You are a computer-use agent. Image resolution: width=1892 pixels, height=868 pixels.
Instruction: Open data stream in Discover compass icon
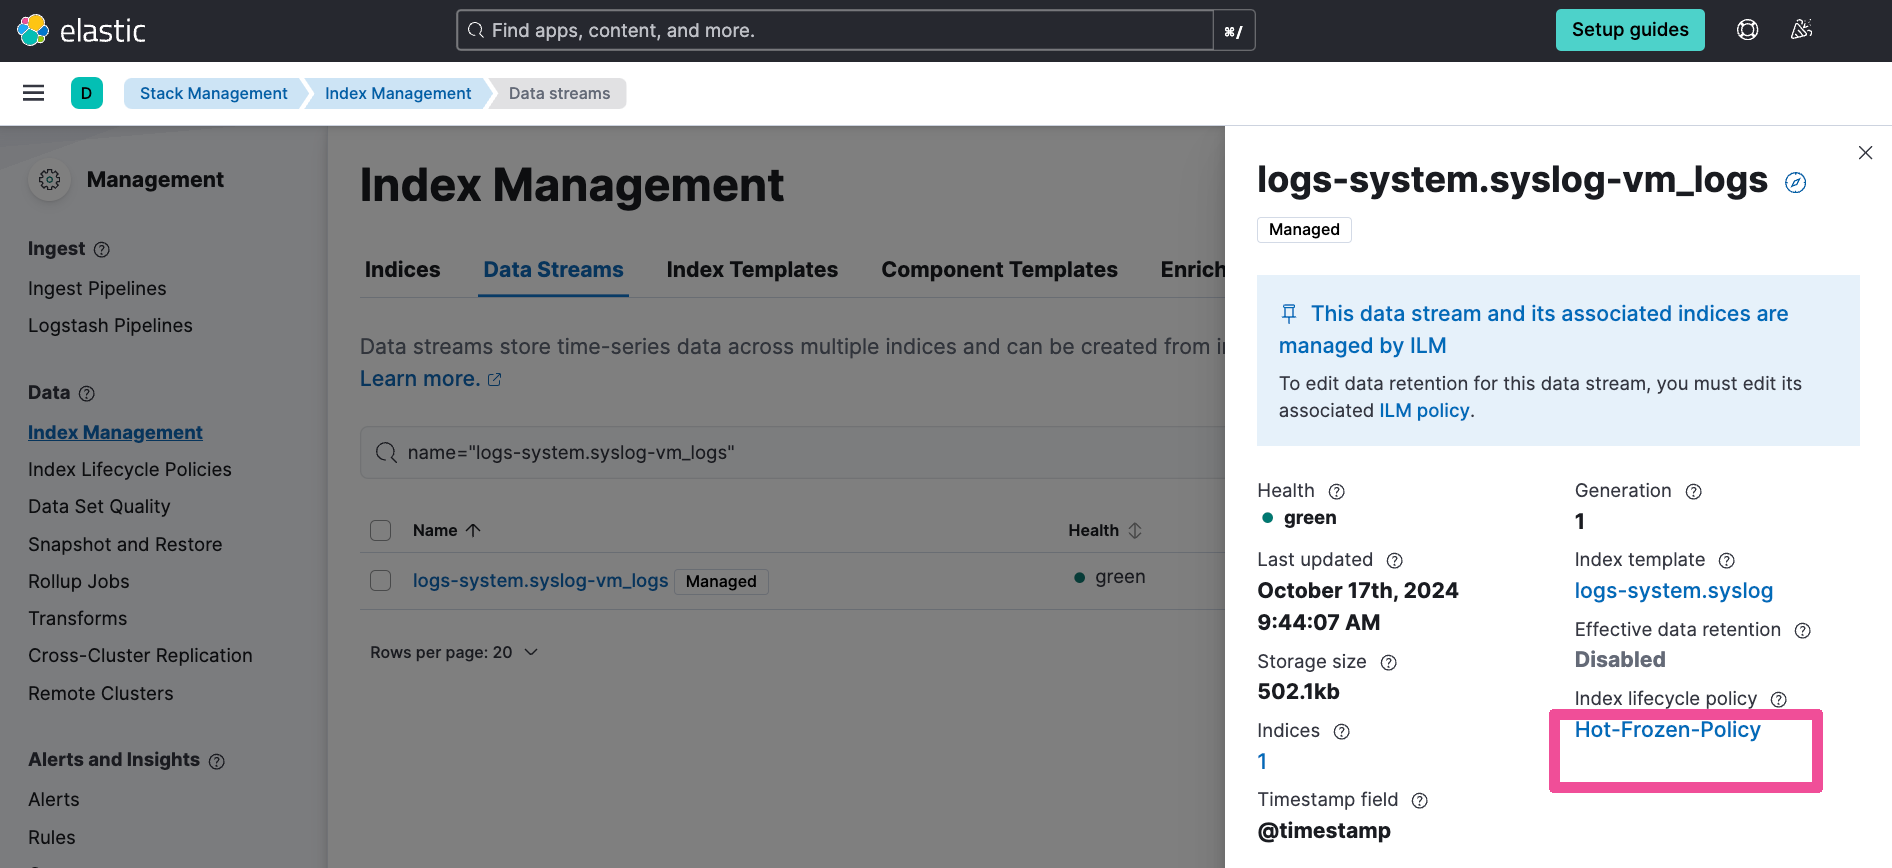pos(1796,183)
